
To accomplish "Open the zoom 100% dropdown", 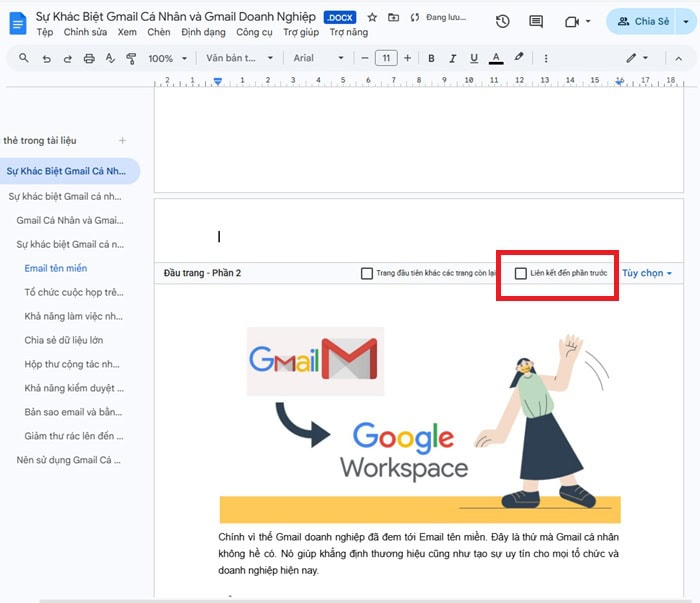I will [x=166, y=59].
